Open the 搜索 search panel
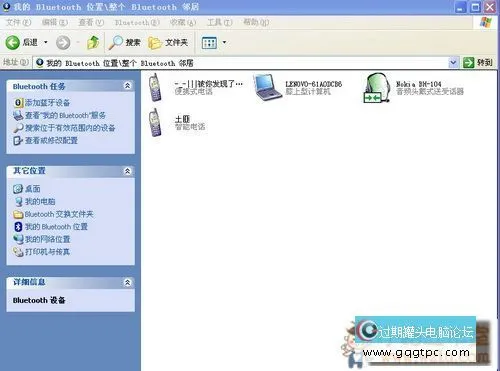The height and width of the screenshot is (371, 500). (x=125, y=42)
